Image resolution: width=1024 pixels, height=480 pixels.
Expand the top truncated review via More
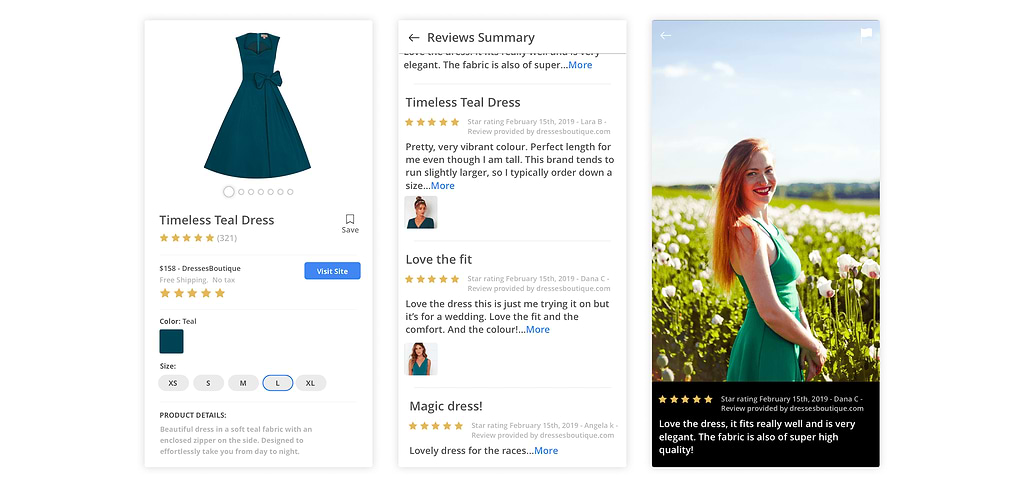580,65
